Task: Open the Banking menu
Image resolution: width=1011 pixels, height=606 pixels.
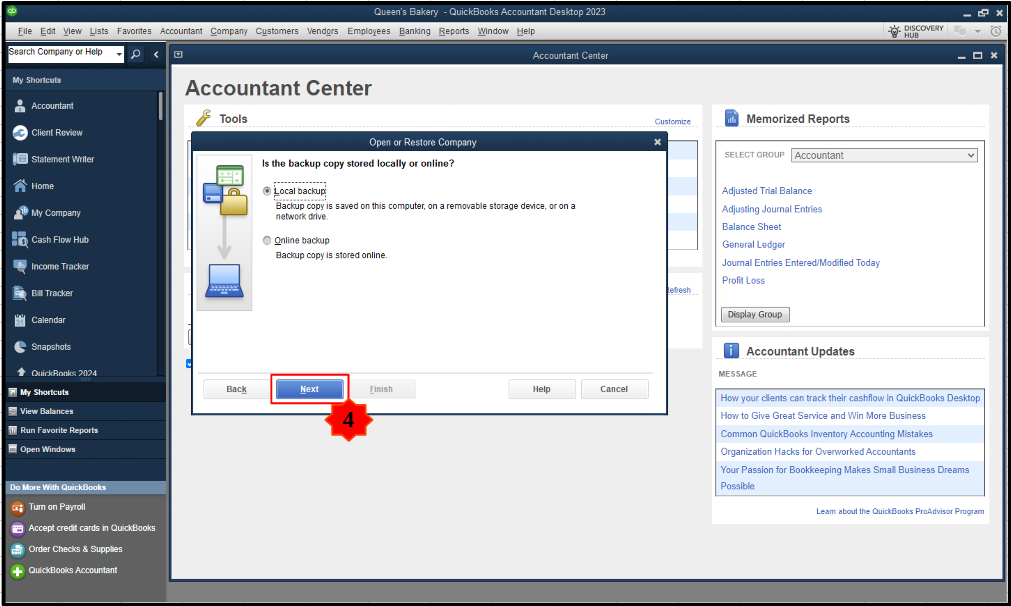Action: click(414, 31)
